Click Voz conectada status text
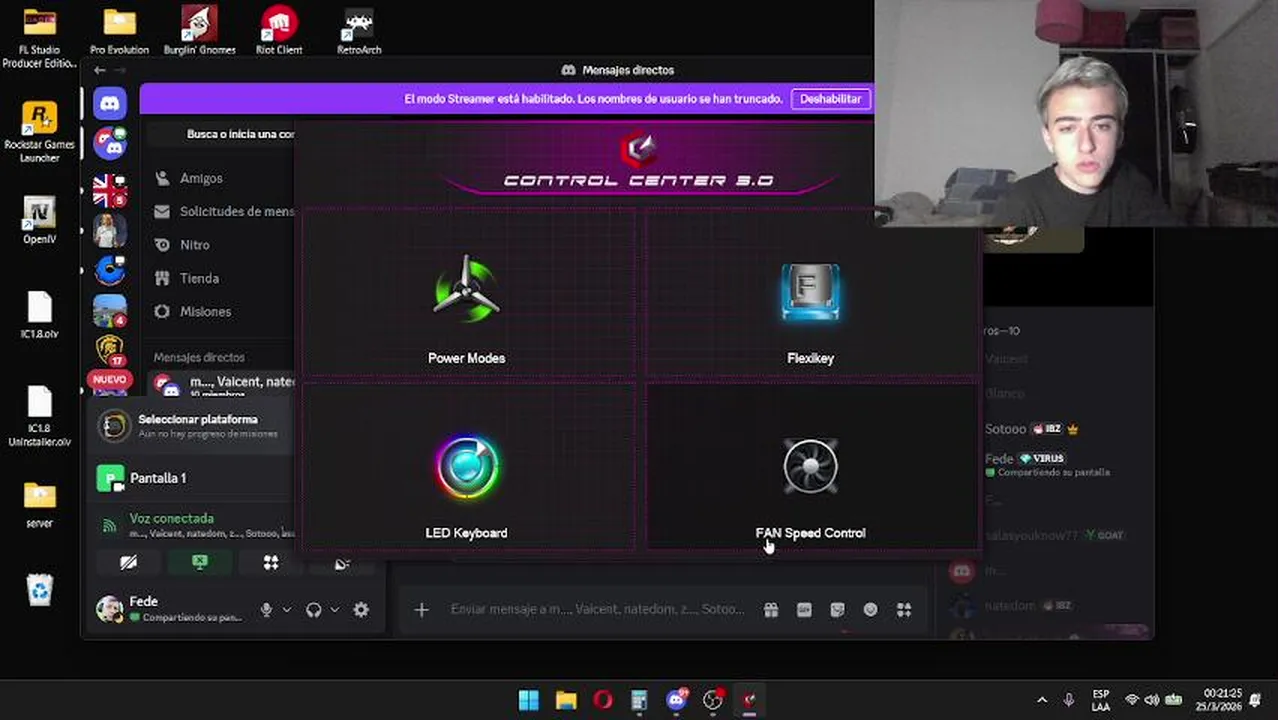 (x=171, y=518)
